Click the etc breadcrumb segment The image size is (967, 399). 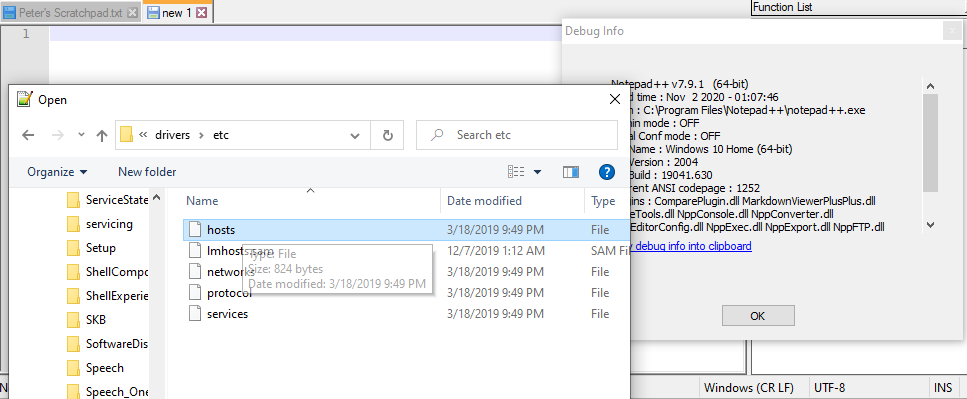tap(221, 135)
